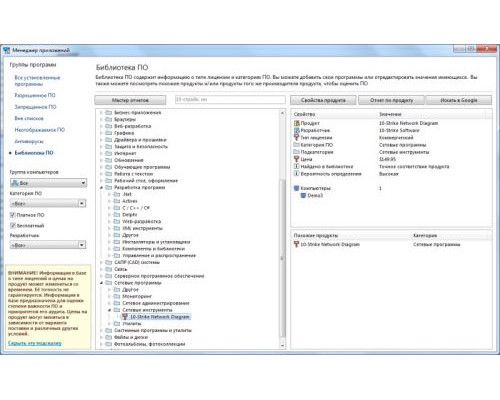Click the 10-Strike icon in Похожие продукты
This screenshot has width=500, height=400.
[296, 244]
